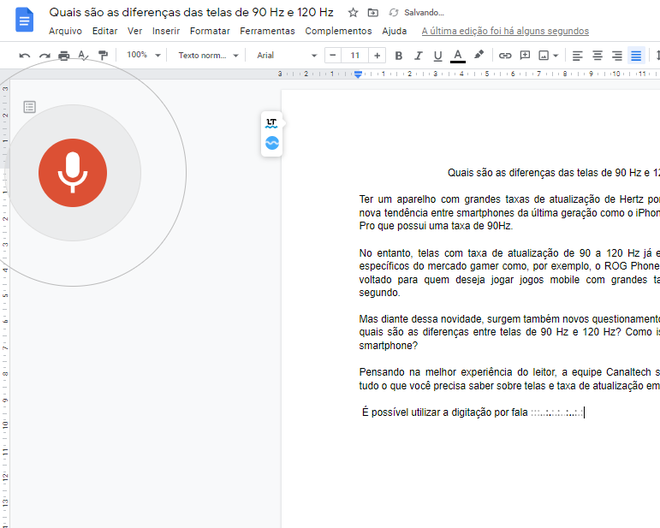Open the Formatar menu
This screenshot has width=660, height=528.
pyautogui.click(x=210, y=31)
